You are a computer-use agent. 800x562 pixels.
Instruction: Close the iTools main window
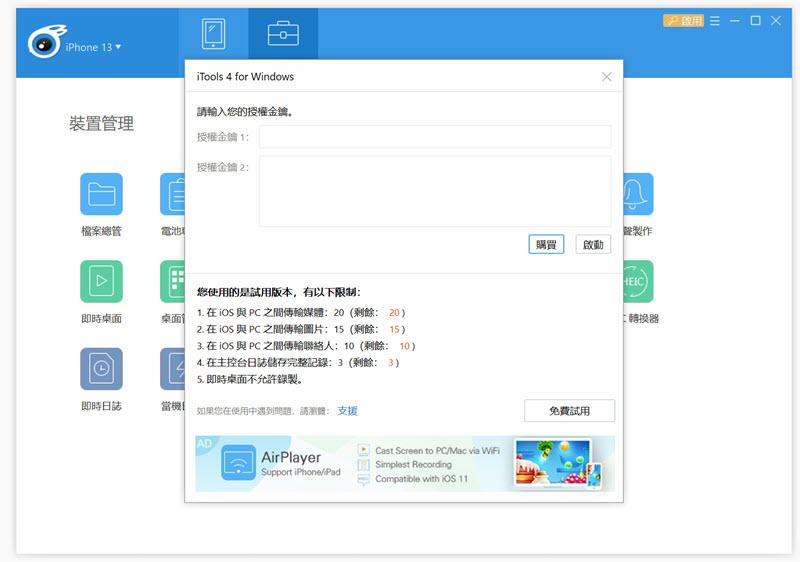776,20
